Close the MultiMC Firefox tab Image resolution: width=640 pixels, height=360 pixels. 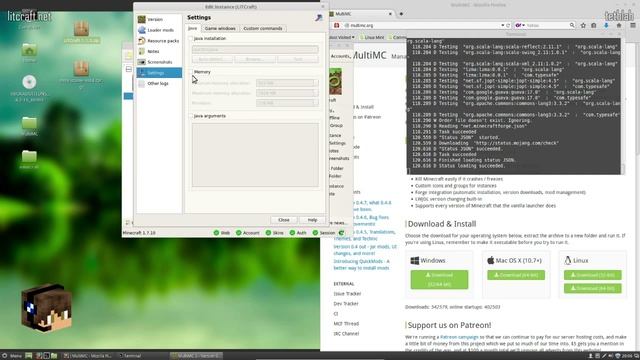click(390, 14)
